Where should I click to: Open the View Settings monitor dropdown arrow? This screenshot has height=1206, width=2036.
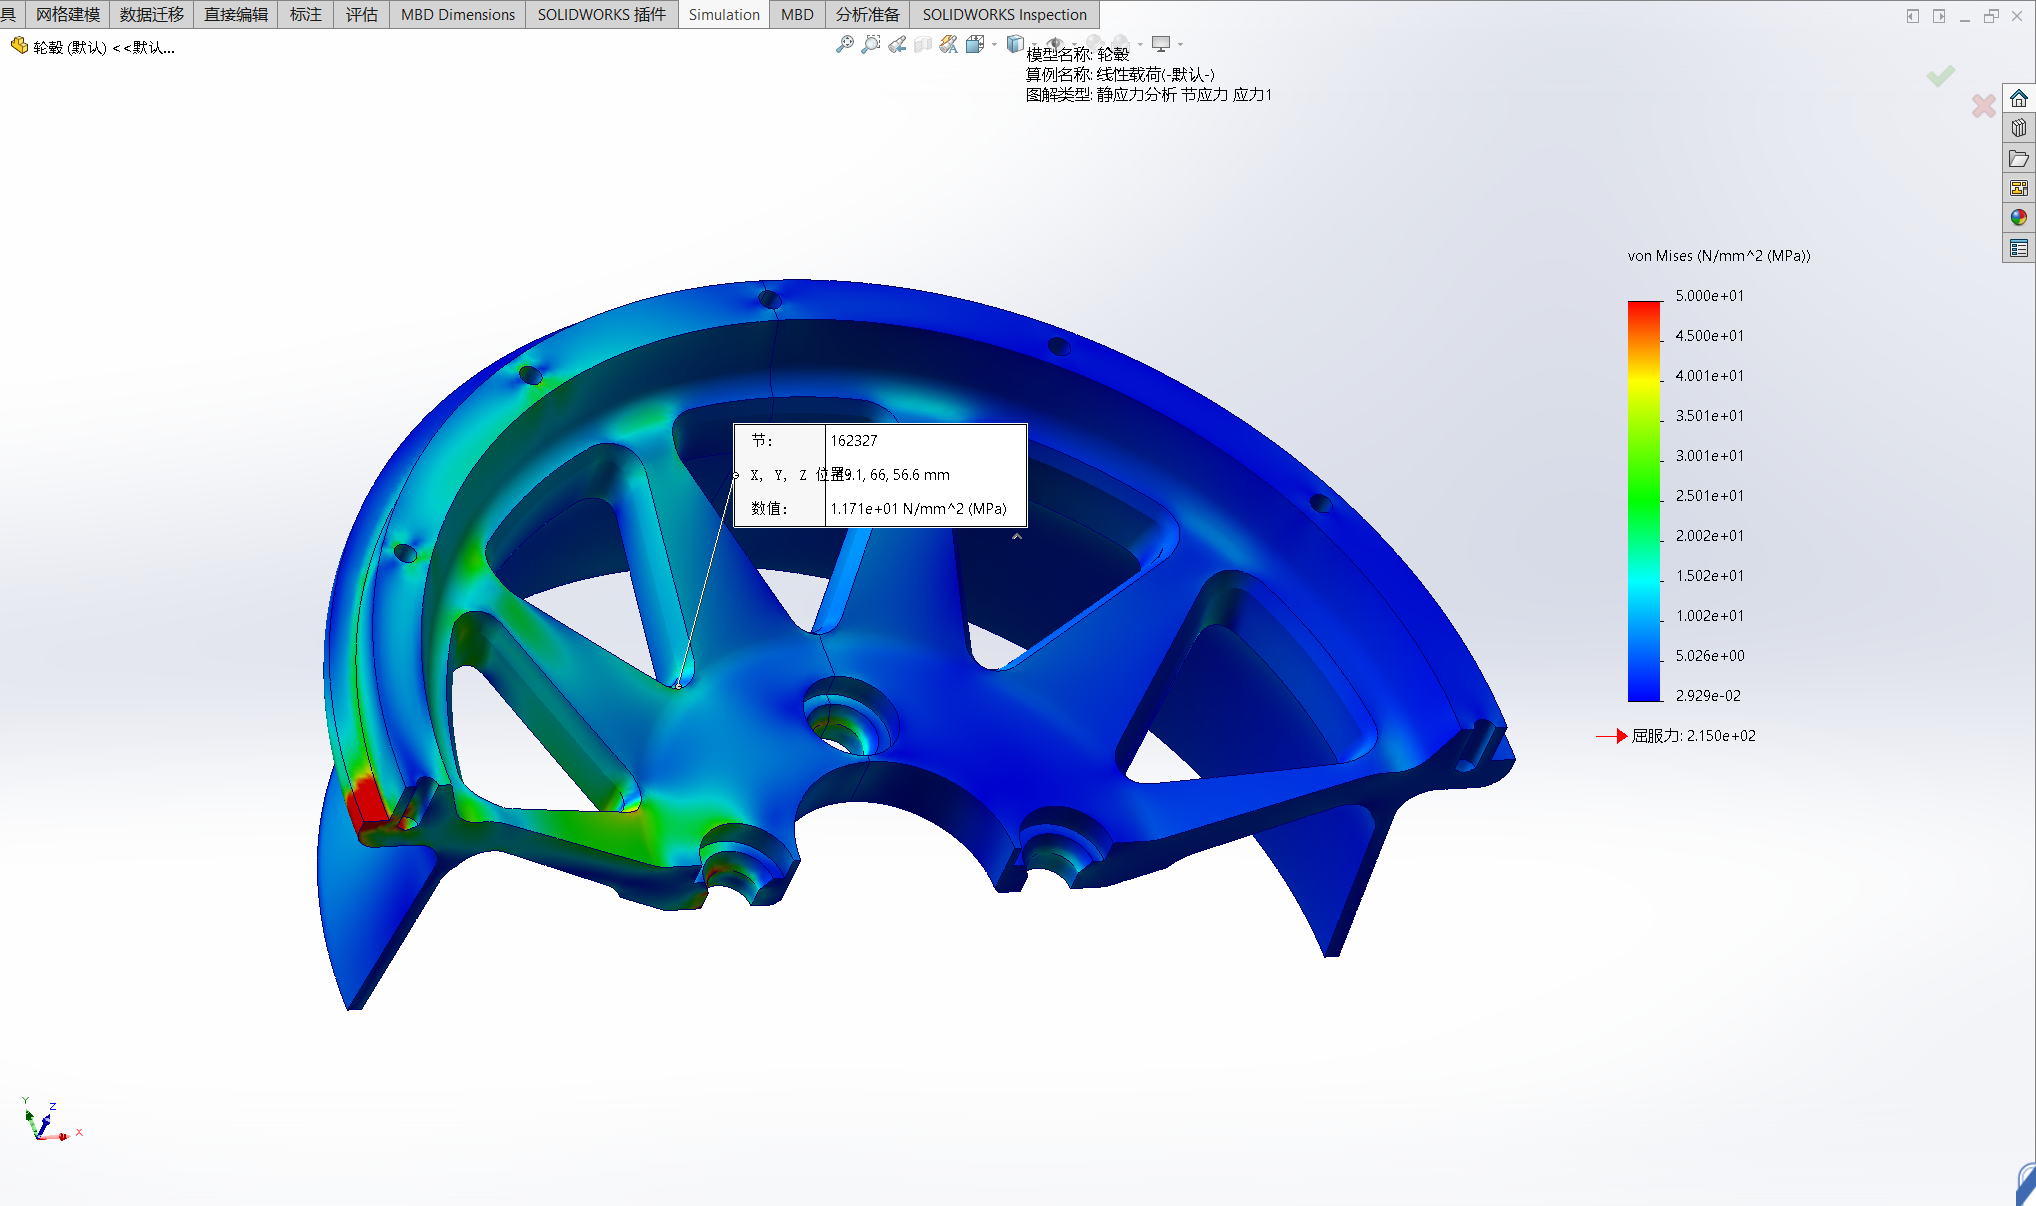(1181, 44)
